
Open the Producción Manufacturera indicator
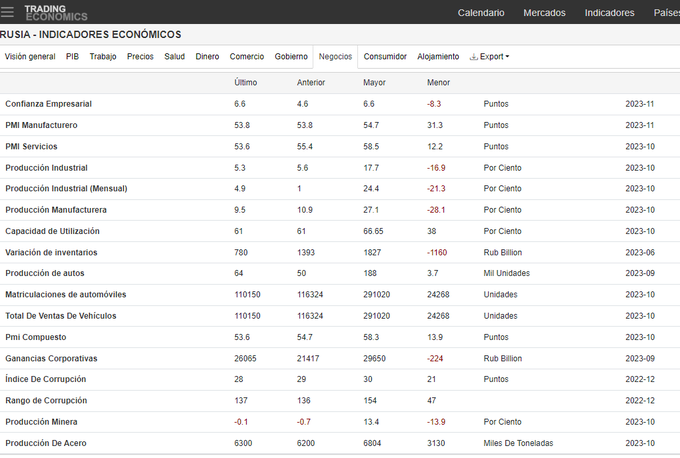pyautogui.click(x=56, y=209)
